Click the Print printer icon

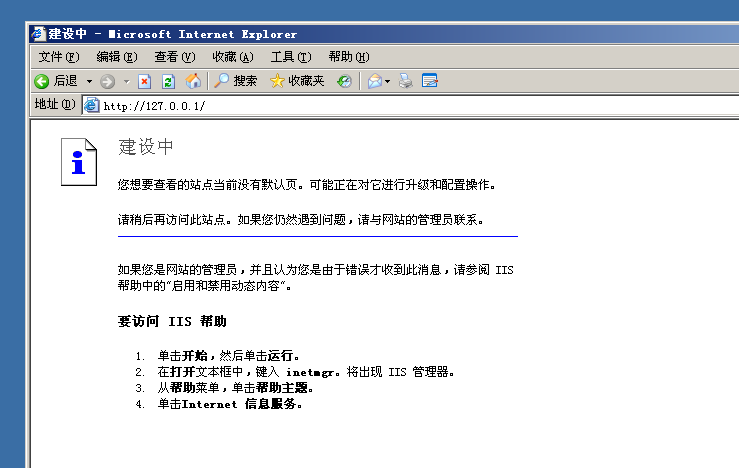pos(405,81)
